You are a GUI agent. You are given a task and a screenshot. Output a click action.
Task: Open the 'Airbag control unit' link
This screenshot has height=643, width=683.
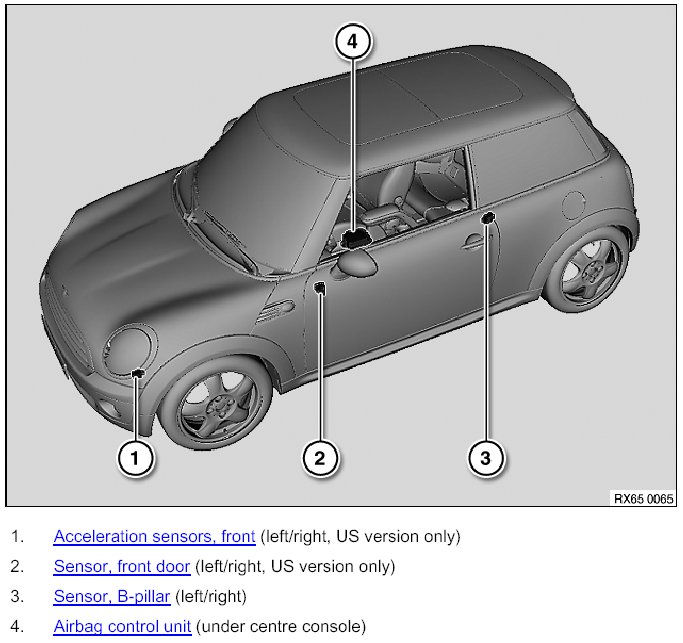coord(122,626)
